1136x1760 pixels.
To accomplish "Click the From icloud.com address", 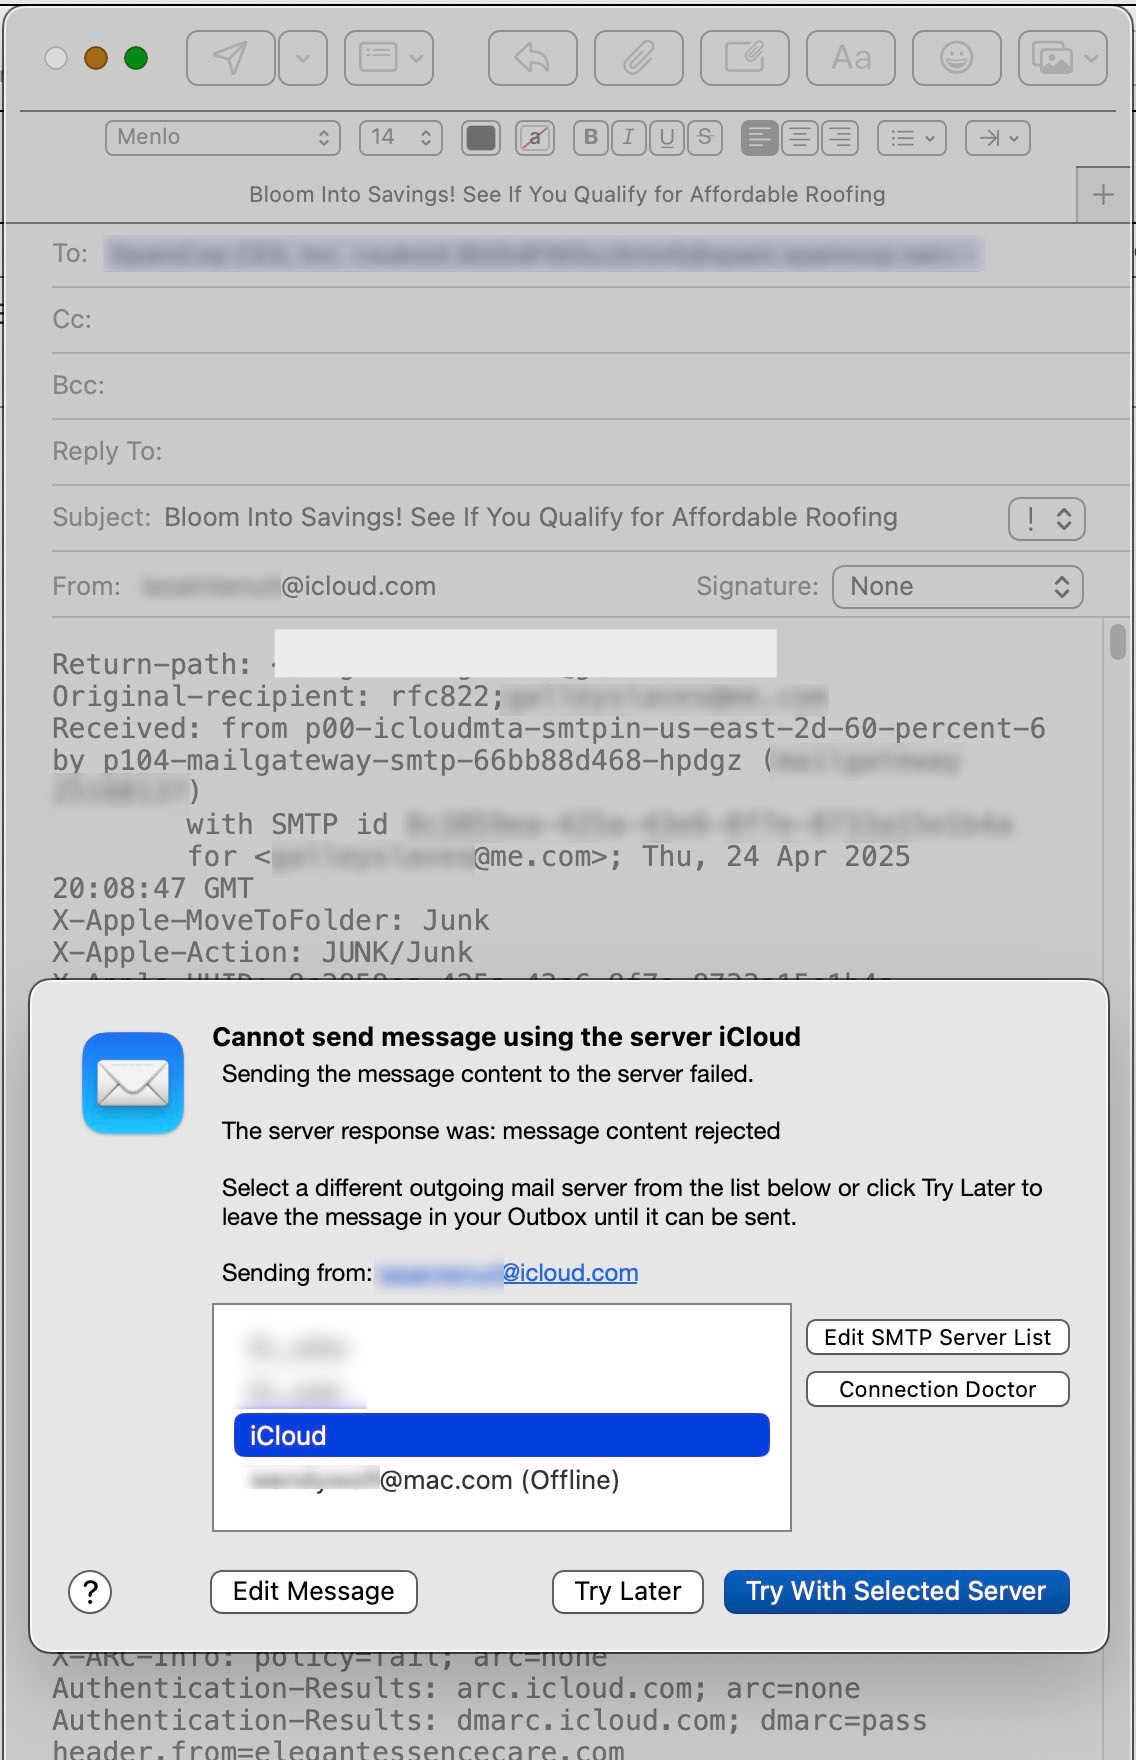I will 289,586.
